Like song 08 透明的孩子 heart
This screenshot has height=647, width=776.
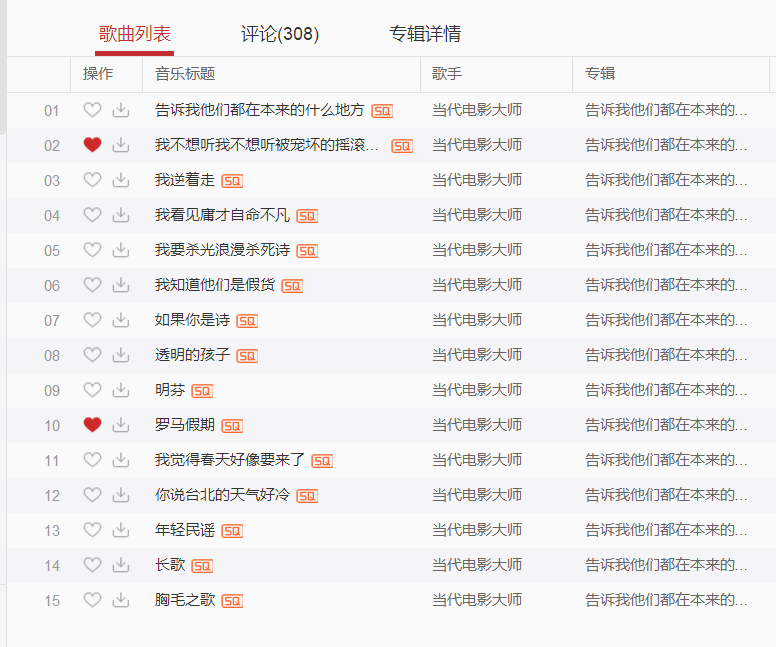coord(92,354)
